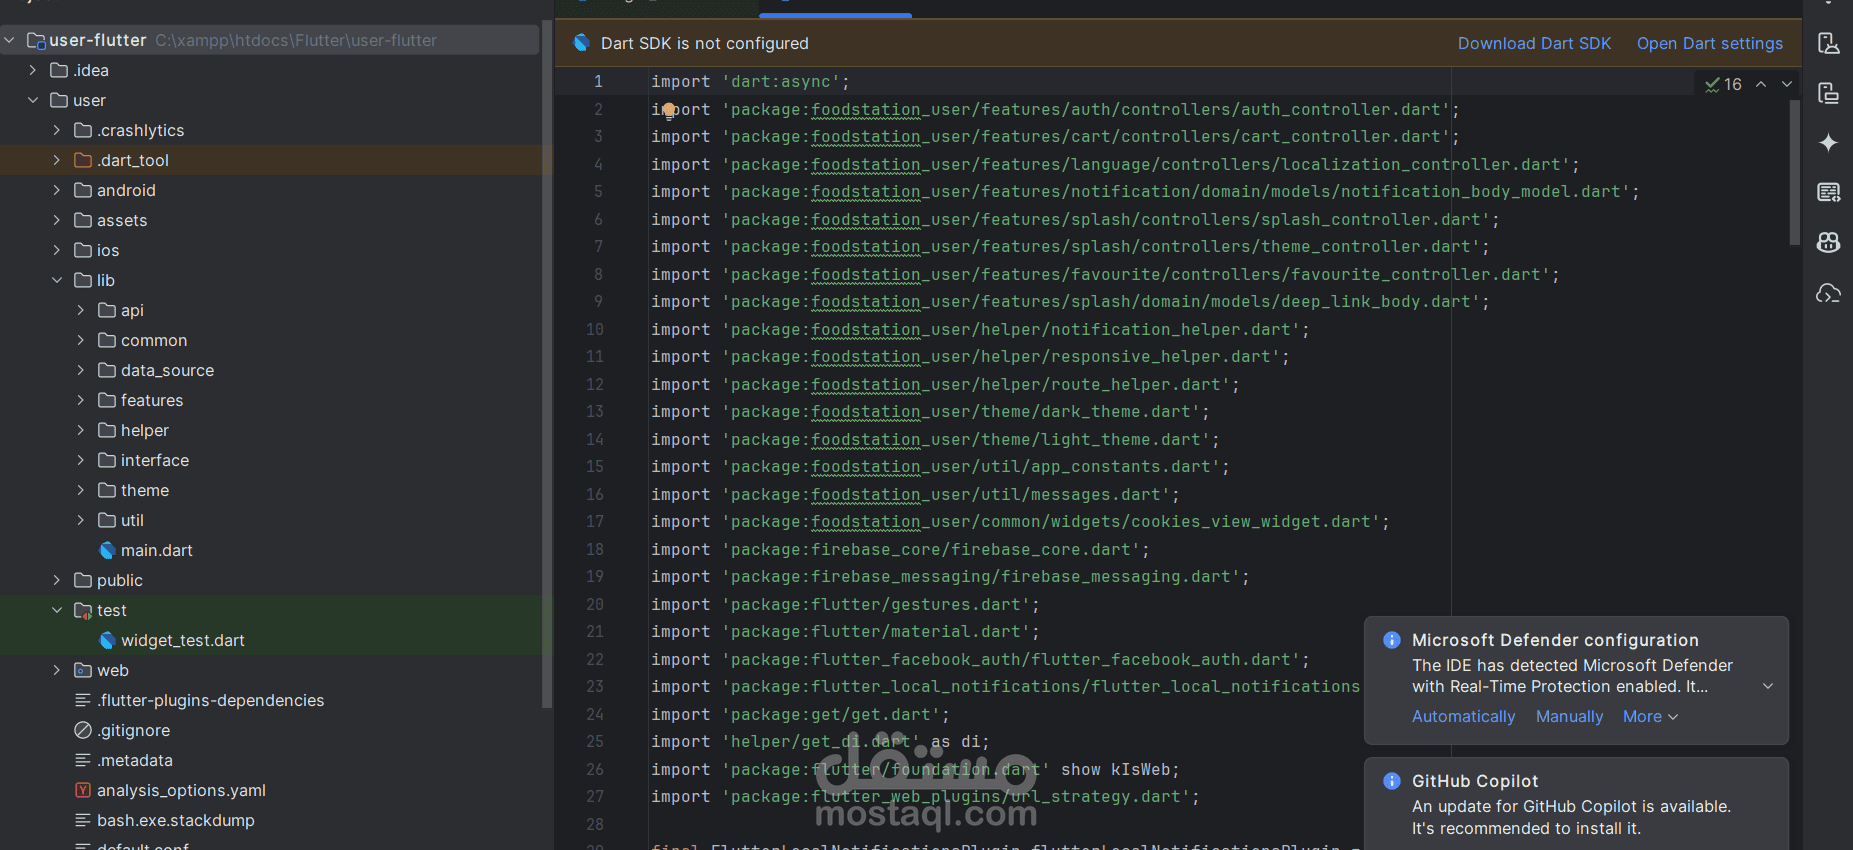Click the firebase_messaging import on line 19
Image resolution: width=1853 pixels, height=850 pixels.
click(x=950, y=576)
